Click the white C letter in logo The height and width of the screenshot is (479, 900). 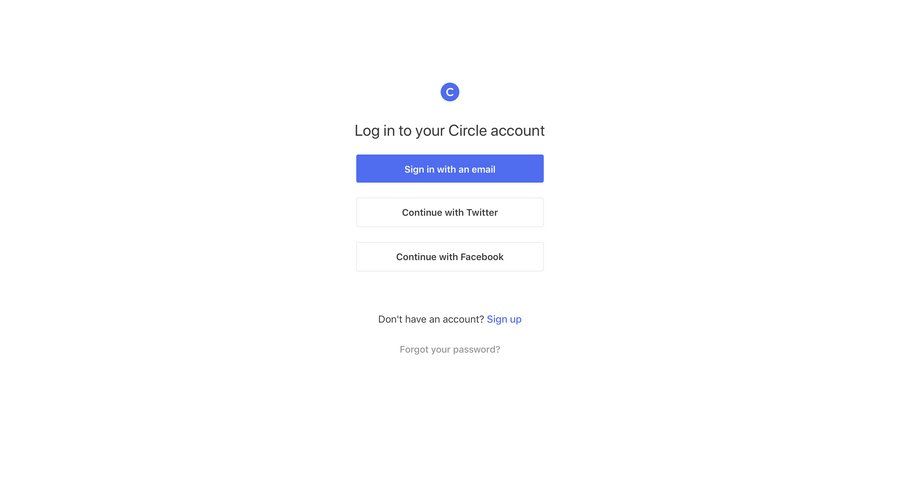coord(450,92)
